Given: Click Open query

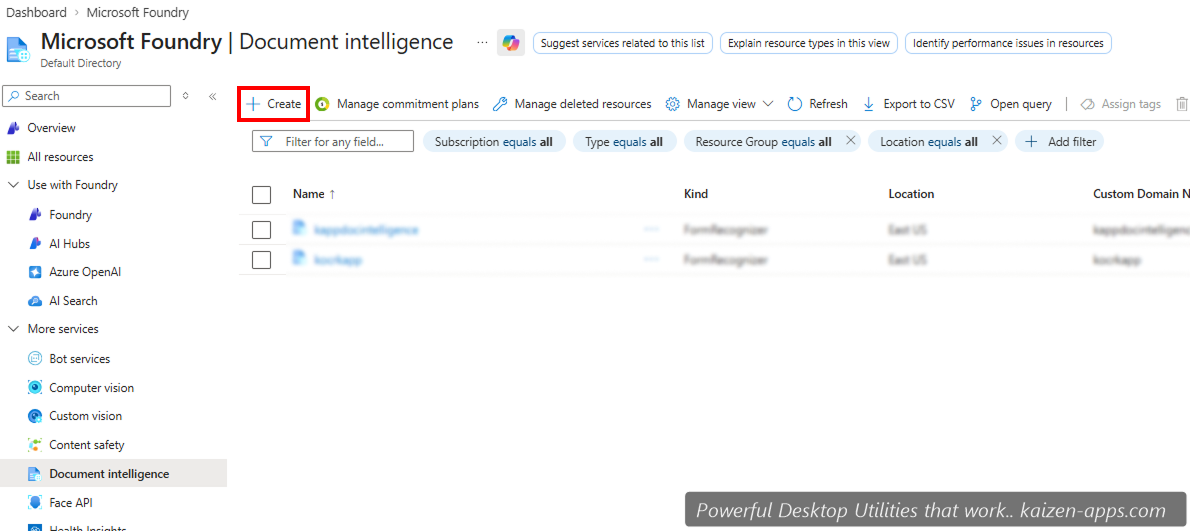Looking at the screenshot, I should [x=1011, y=104].
